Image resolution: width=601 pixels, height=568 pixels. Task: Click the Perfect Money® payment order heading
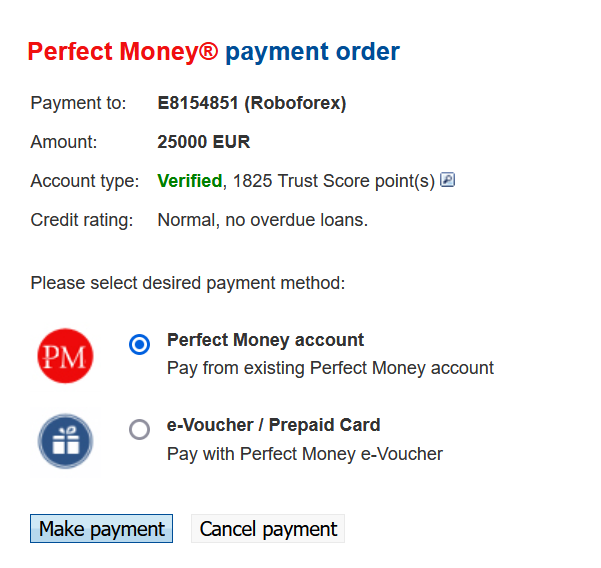point(213,52)
